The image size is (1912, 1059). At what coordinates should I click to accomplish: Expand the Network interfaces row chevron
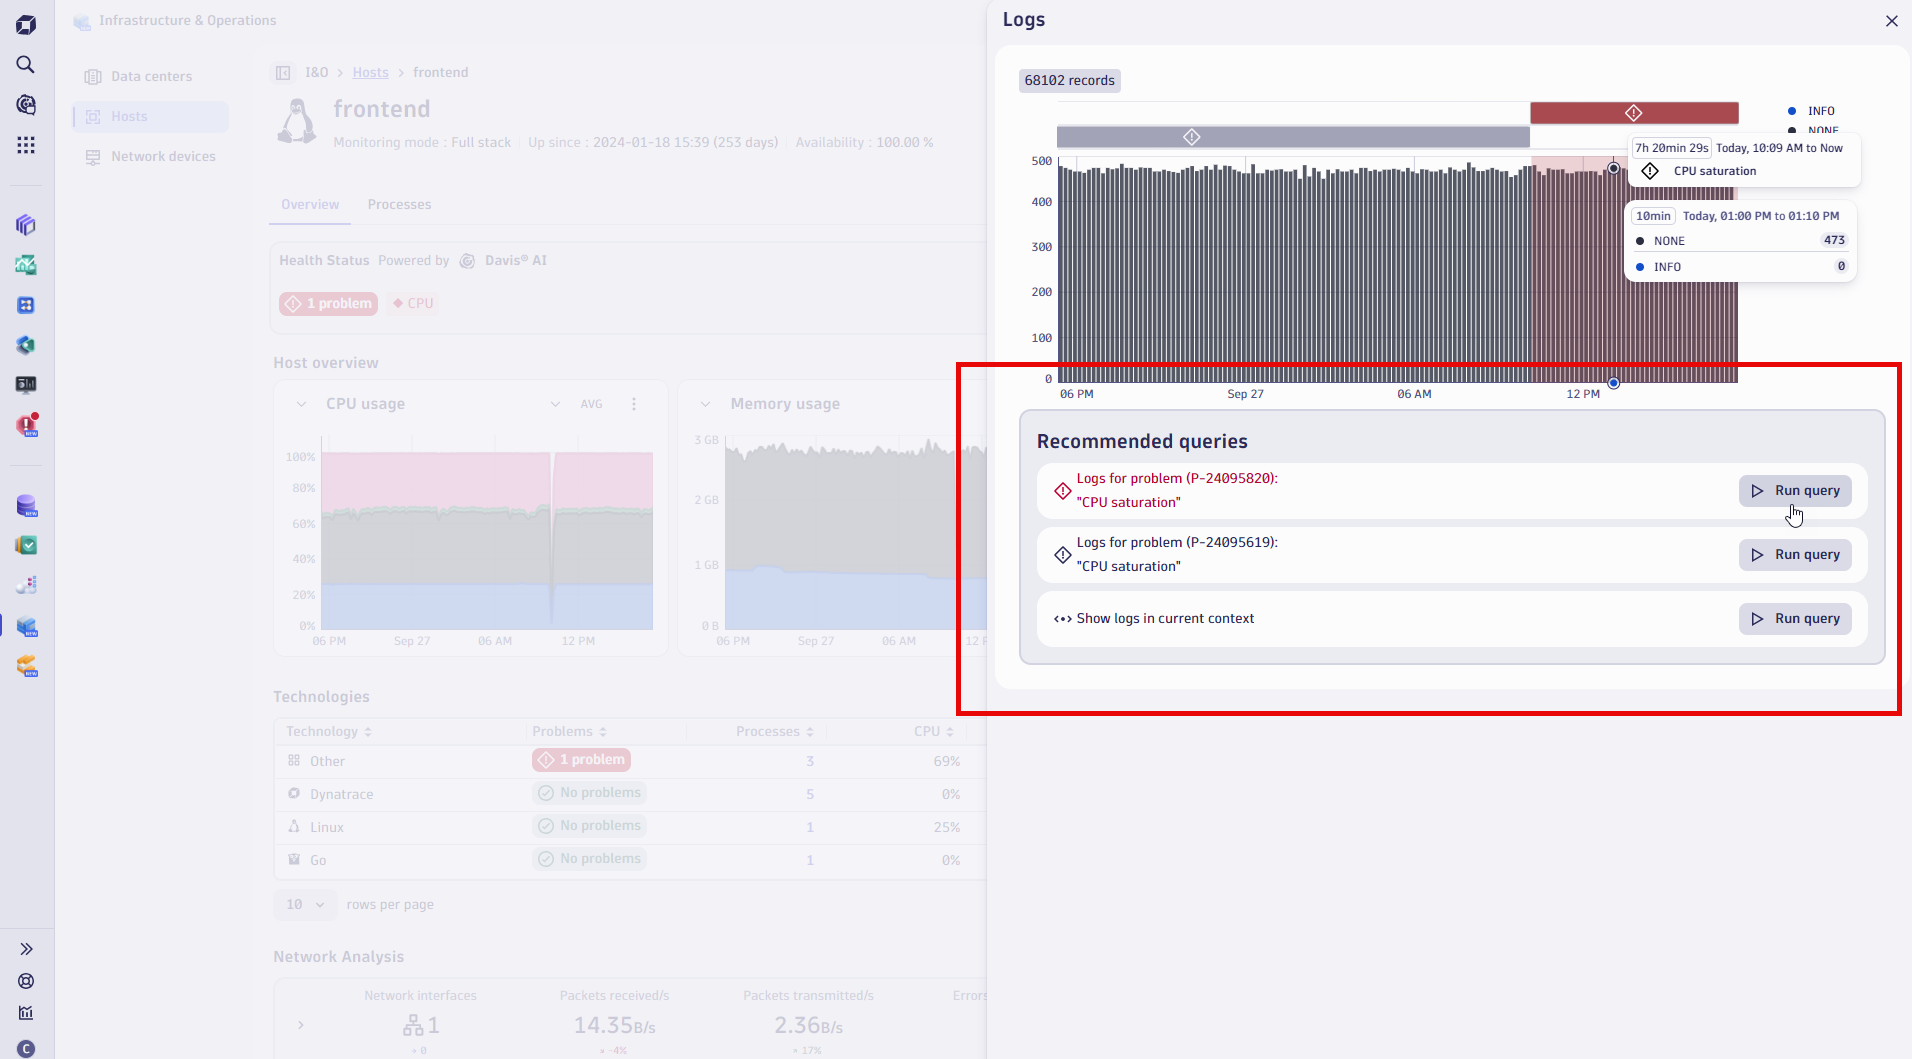pos(300,1025)
